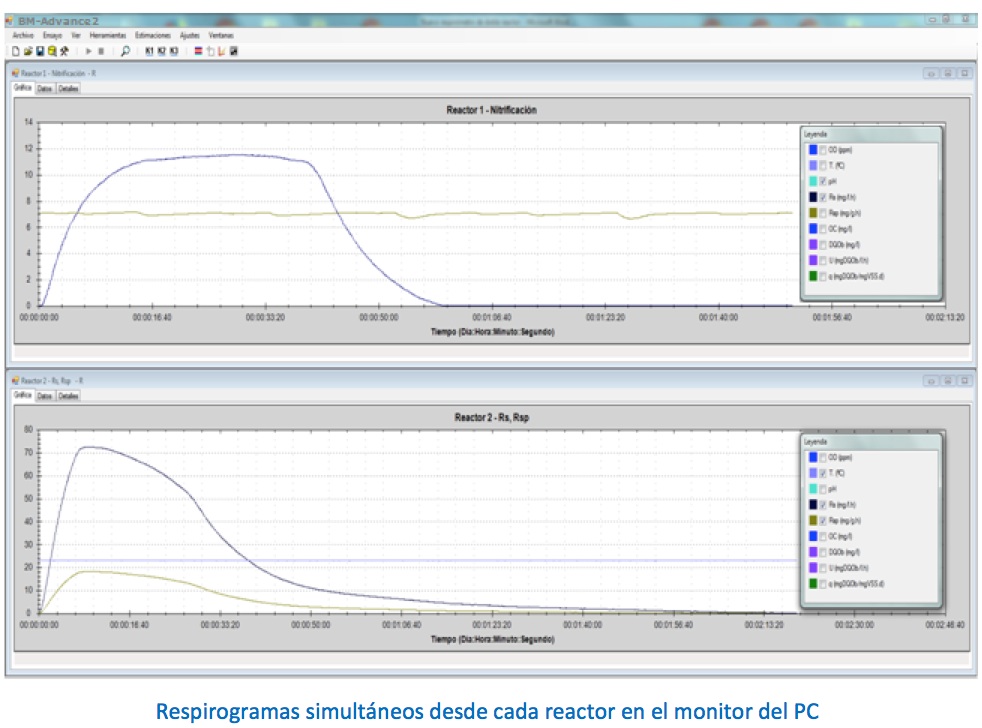
Task: Start the test with the Play icon
Action: 88,51
